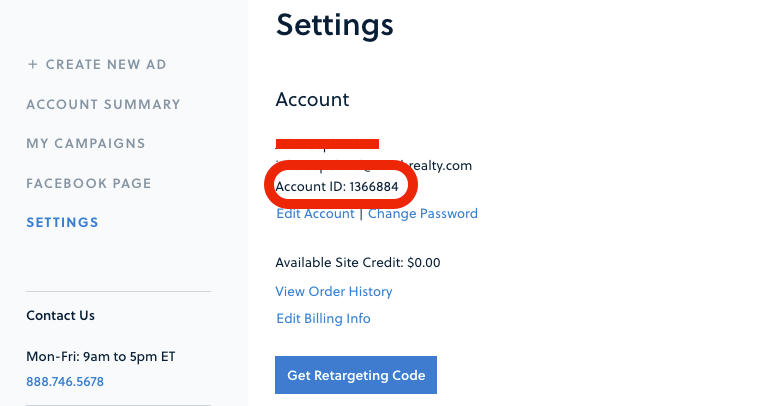The height and width of the screenshot is (406, 784).
Task: Select the Facebook Page sidebar item
Action: click(89, 183)
